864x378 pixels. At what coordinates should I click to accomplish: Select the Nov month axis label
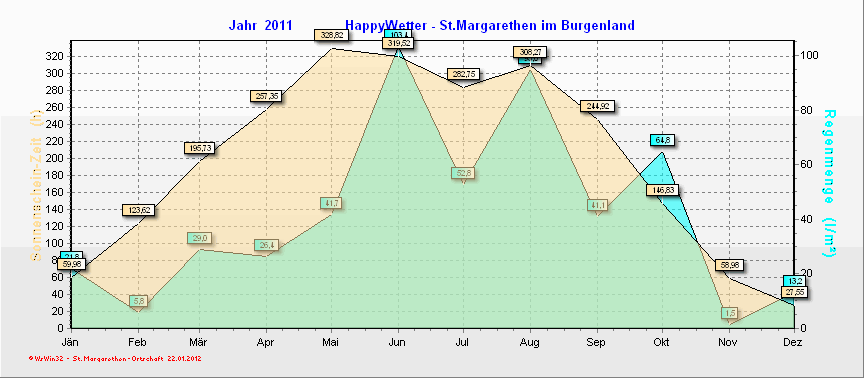(728, 343)
